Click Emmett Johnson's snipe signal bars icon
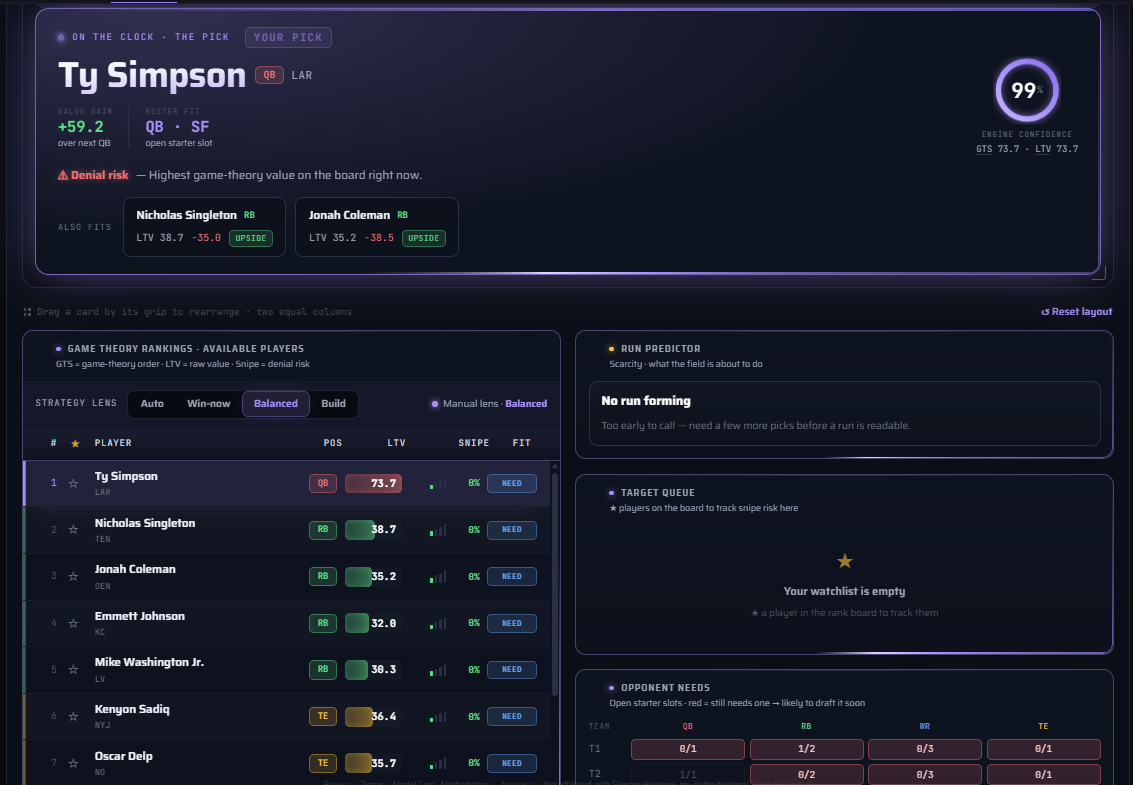 tap(438, 623)
